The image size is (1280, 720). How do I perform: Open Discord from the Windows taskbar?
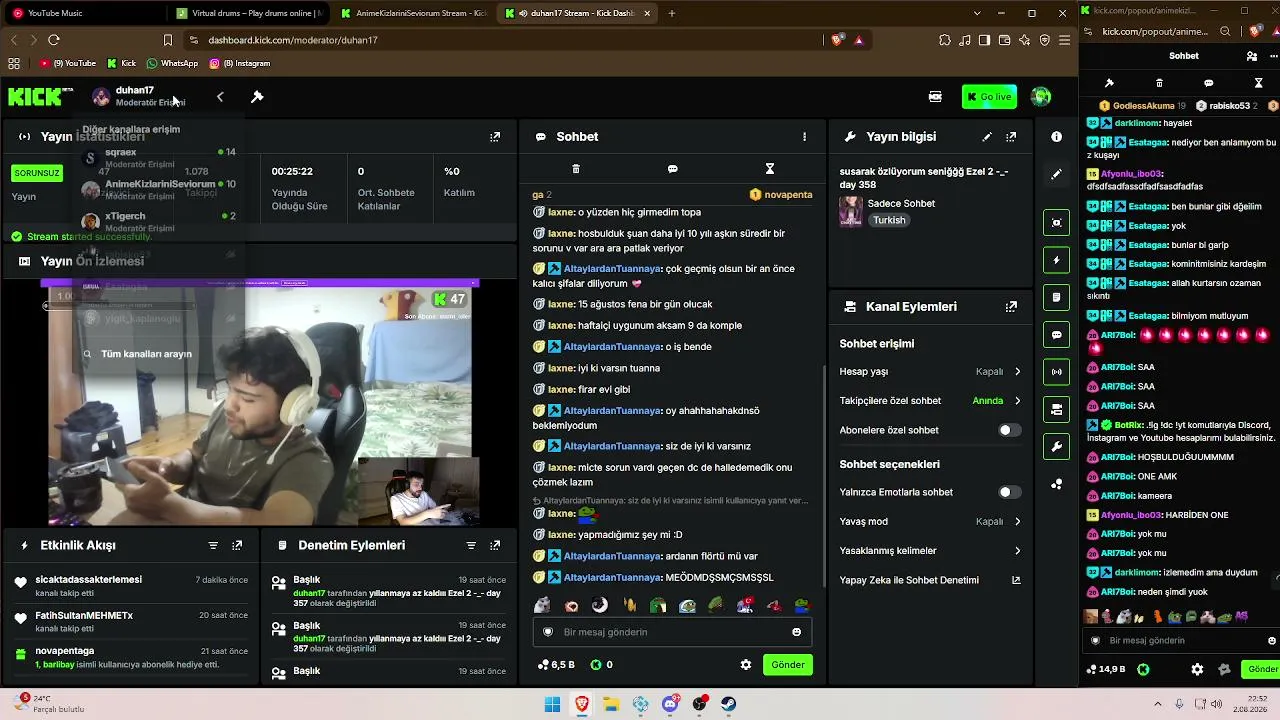pyautogui.click(x=670, y=704)
